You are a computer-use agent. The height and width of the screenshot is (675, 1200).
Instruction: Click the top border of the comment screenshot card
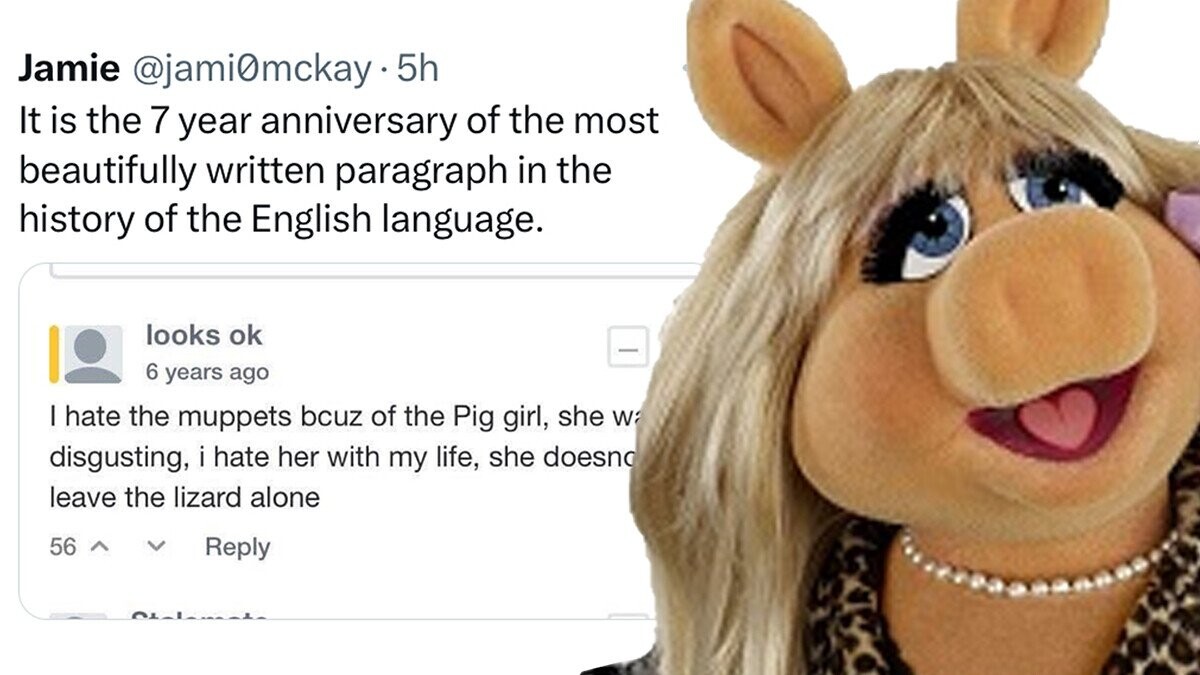tap(360, 266)
